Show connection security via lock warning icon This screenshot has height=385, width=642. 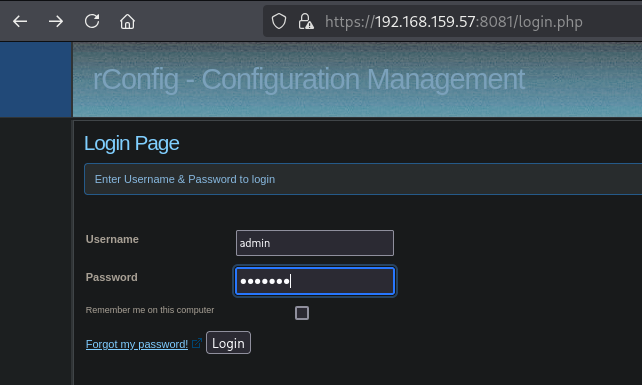tap(305, 21)
